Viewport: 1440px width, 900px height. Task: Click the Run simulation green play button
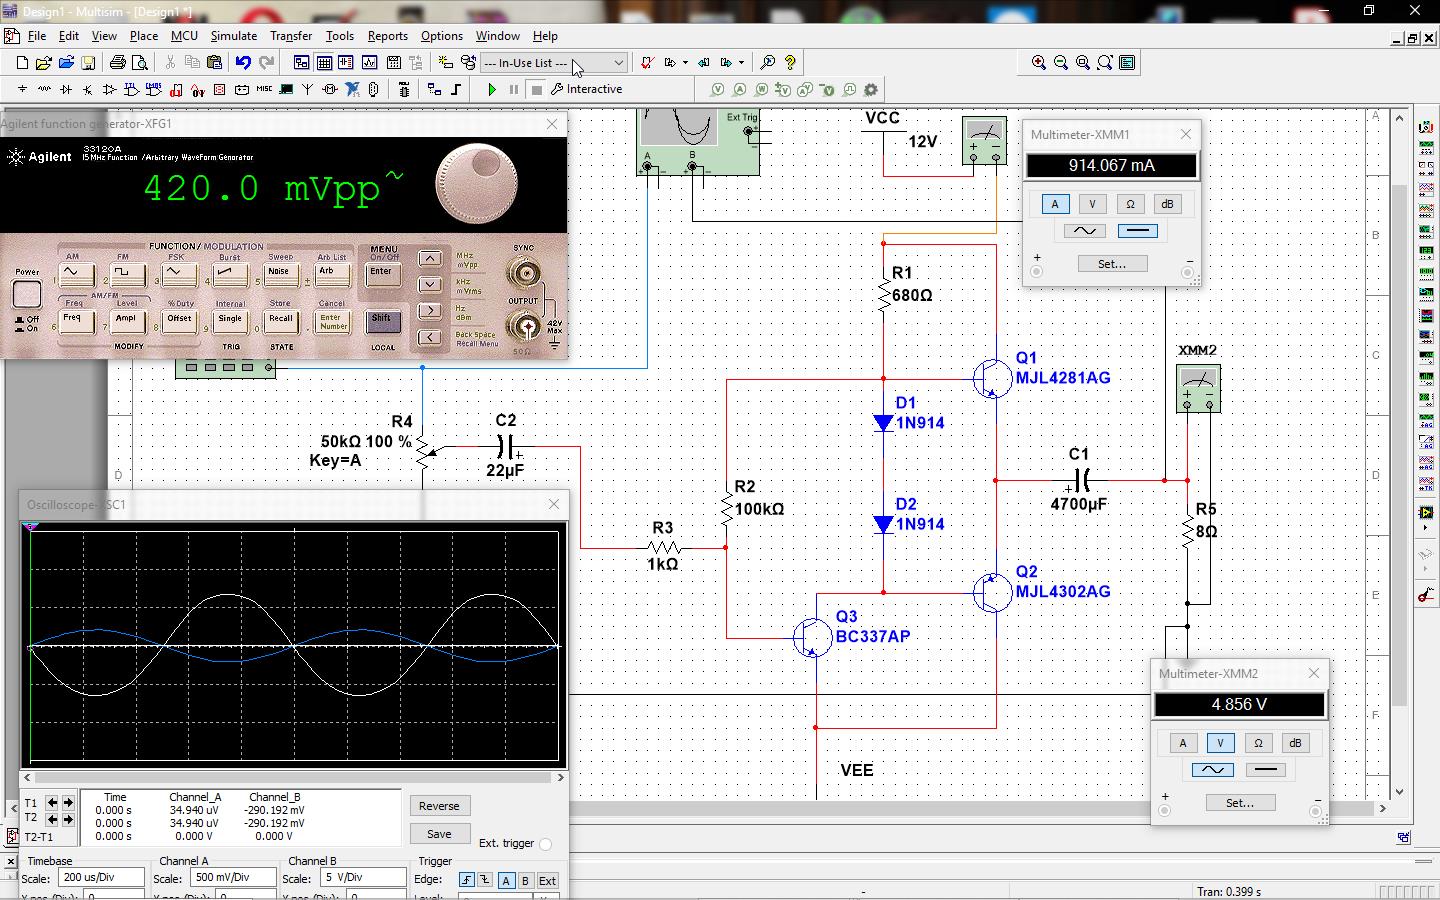coord(492,89)
